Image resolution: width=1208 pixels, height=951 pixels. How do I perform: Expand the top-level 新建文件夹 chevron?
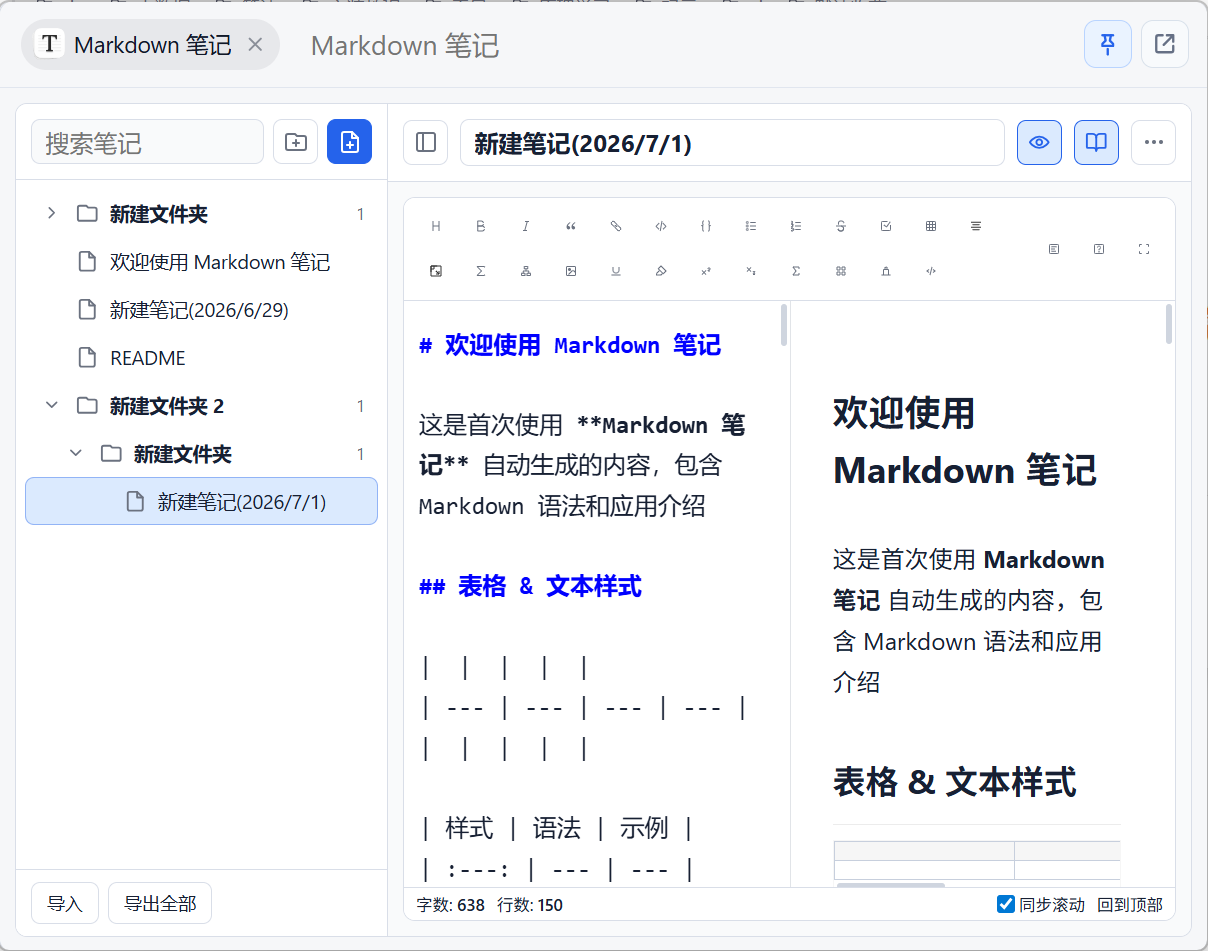pos(52,213)
